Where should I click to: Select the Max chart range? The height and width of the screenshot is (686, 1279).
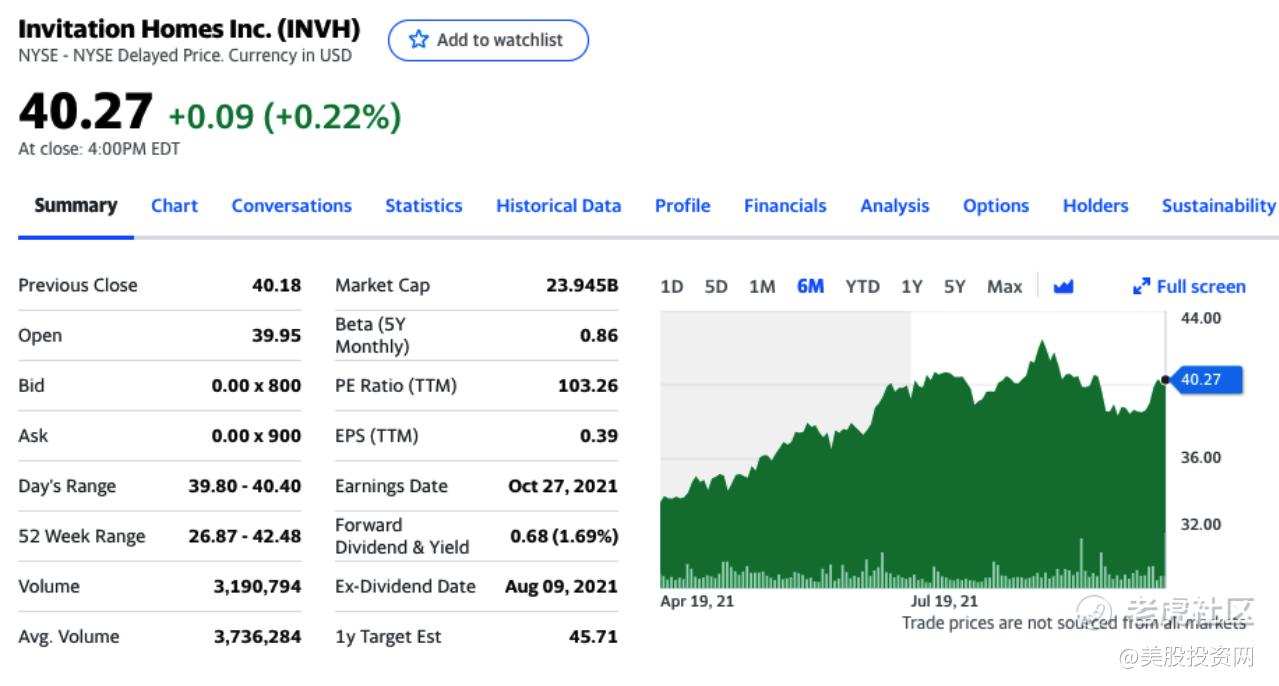click(1005, 287)
